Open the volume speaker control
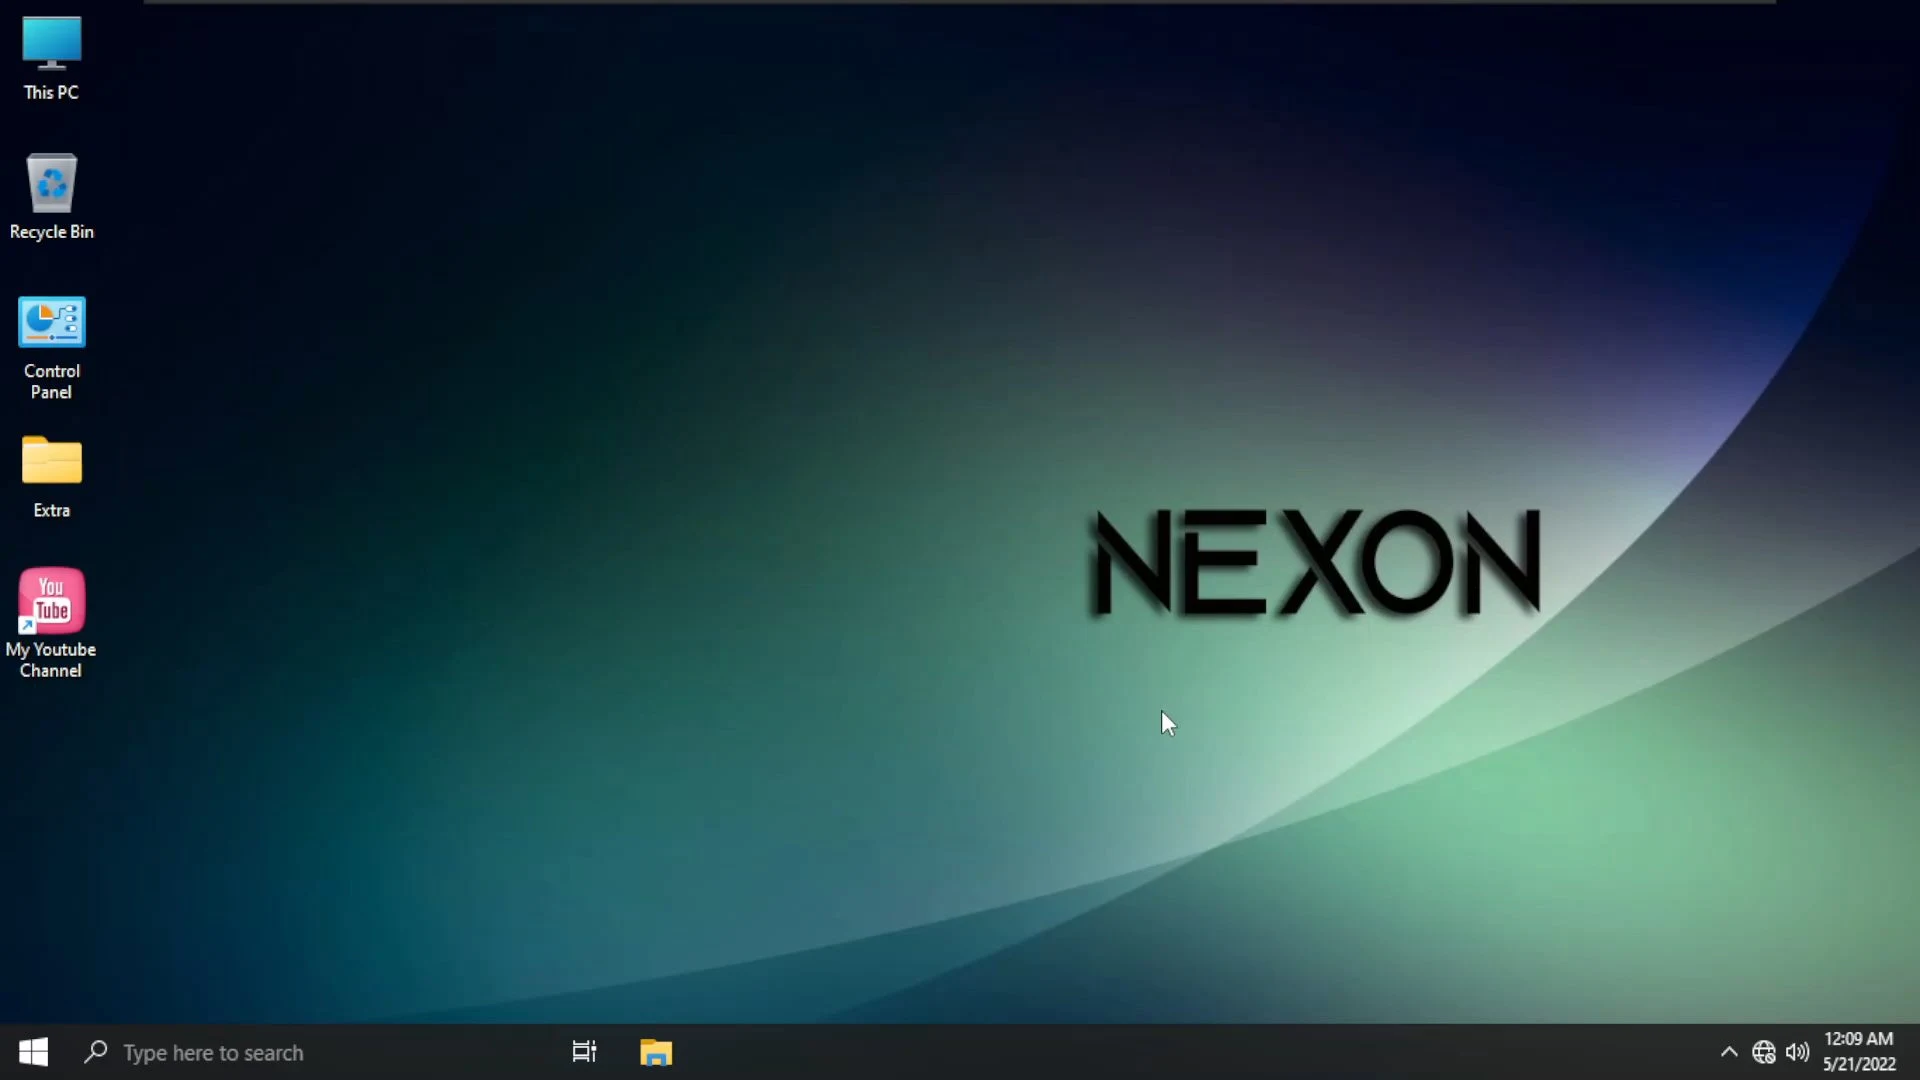The width and height of the screenshot is (1920, 1080). click(x=1797, y=1052)
